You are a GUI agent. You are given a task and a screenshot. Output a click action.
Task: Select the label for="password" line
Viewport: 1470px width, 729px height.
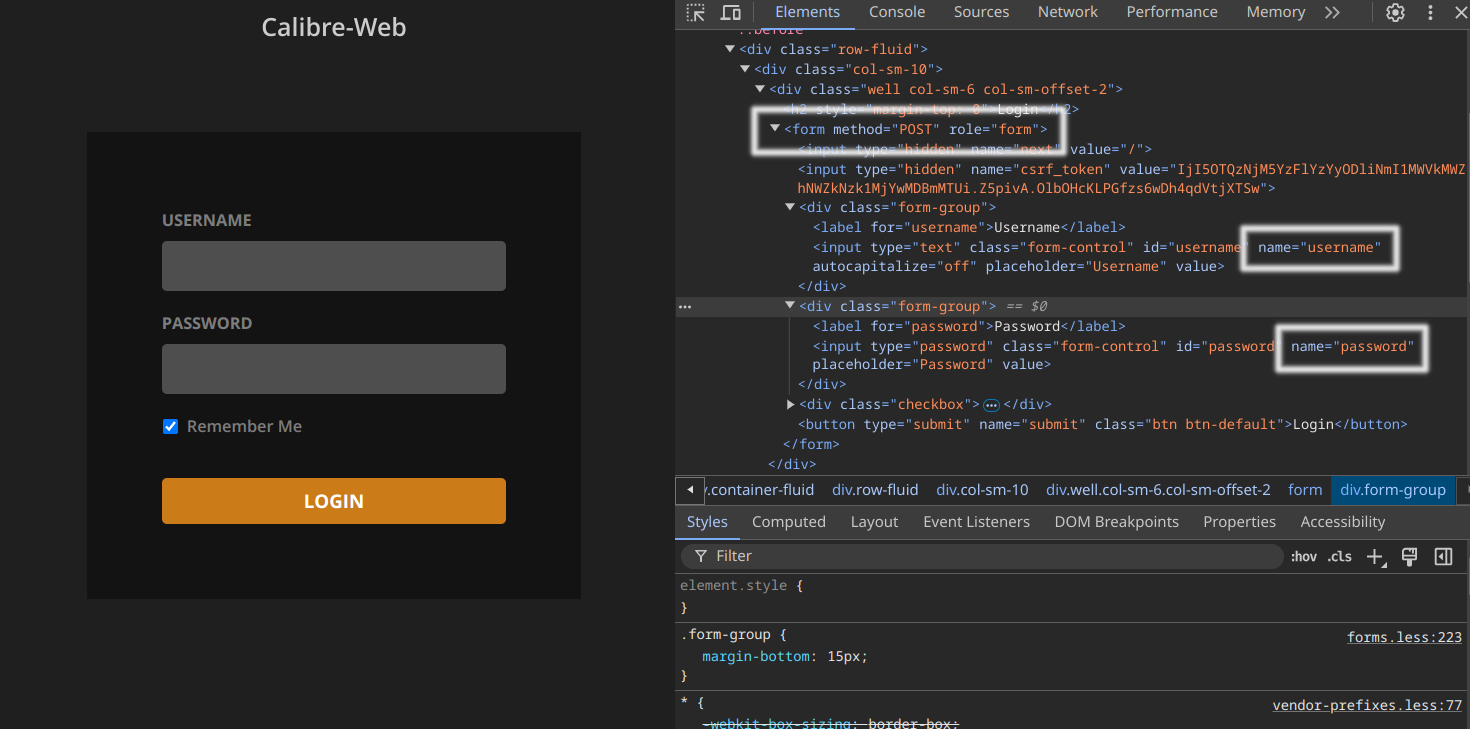pyautogui.click(x=969, y=326)
